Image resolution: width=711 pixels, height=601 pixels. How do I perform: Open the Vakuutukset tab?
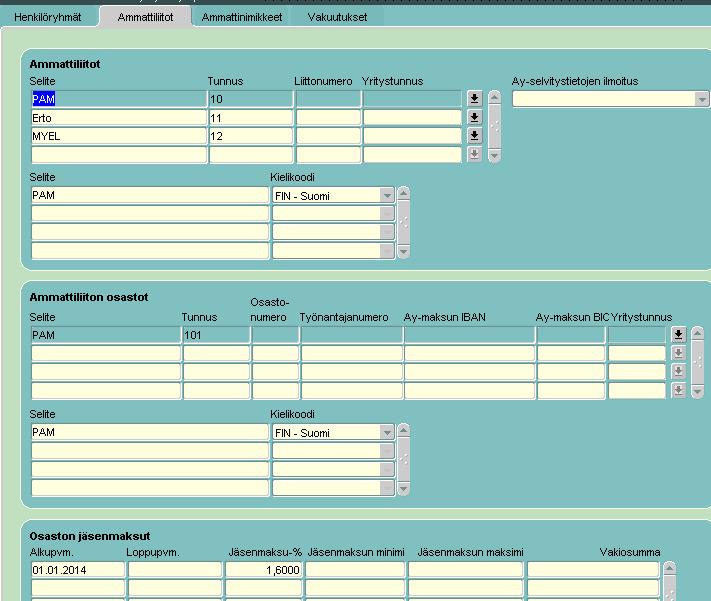click(x=337, y=17)
